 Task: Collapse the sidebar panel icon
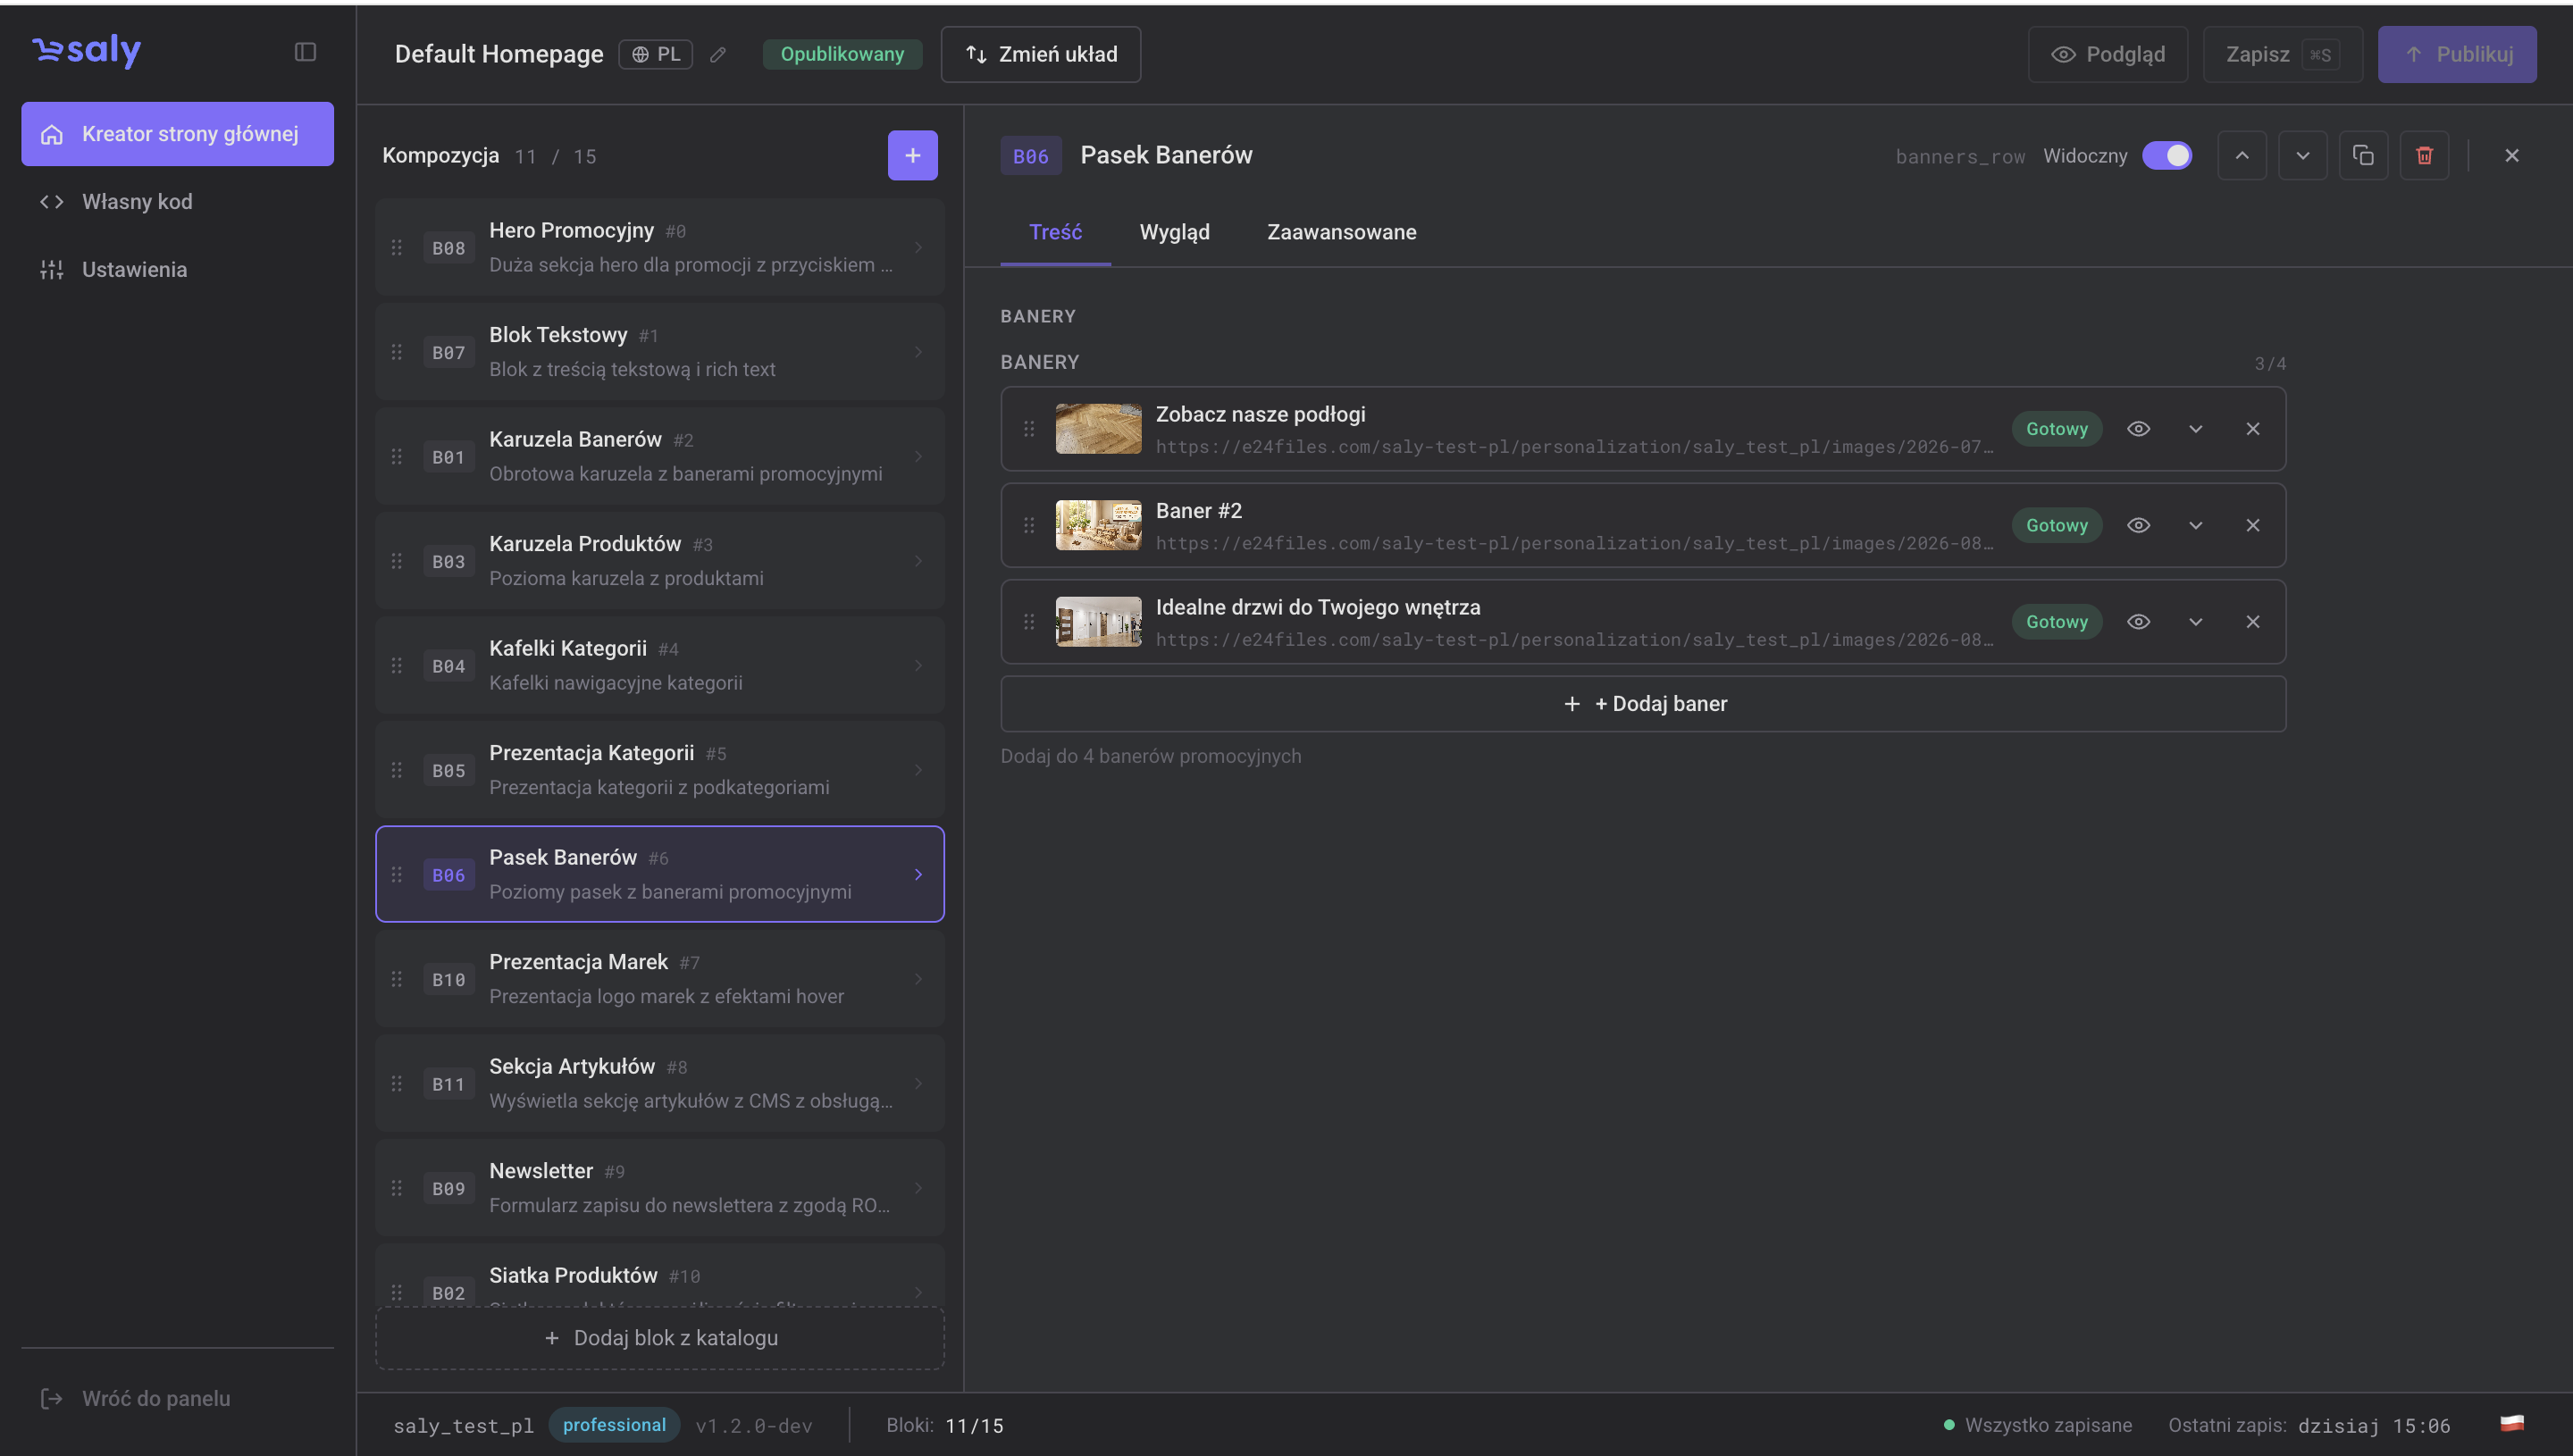[305, 52]
